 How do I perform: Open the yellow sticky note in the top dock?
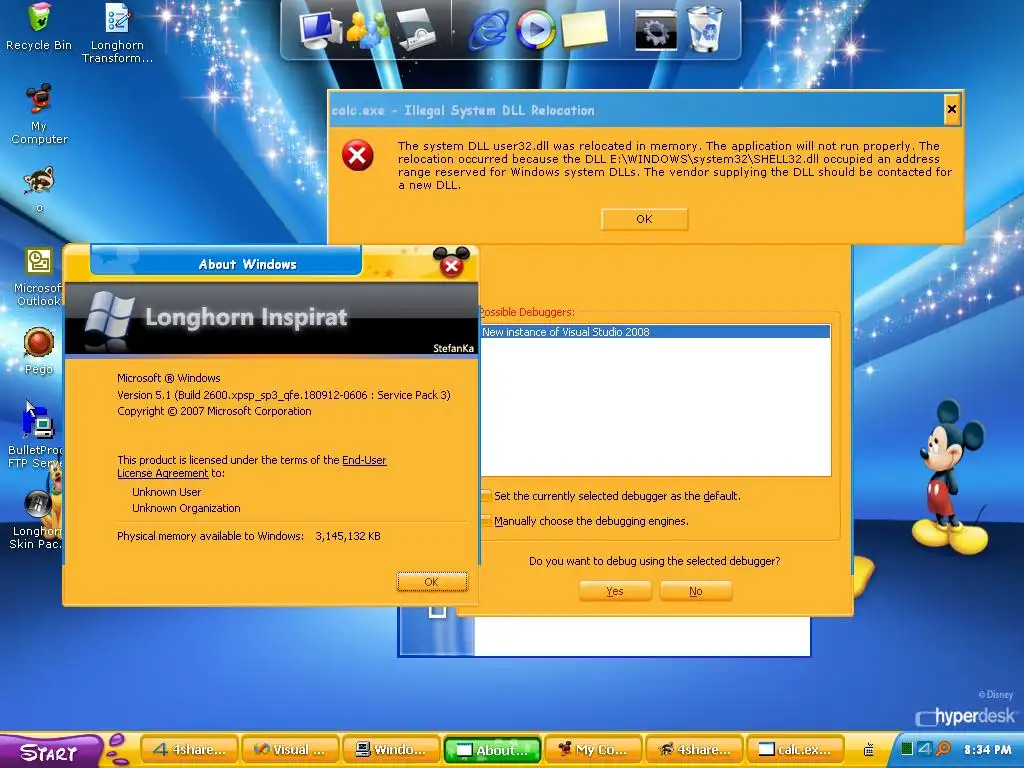pos(584,29)
